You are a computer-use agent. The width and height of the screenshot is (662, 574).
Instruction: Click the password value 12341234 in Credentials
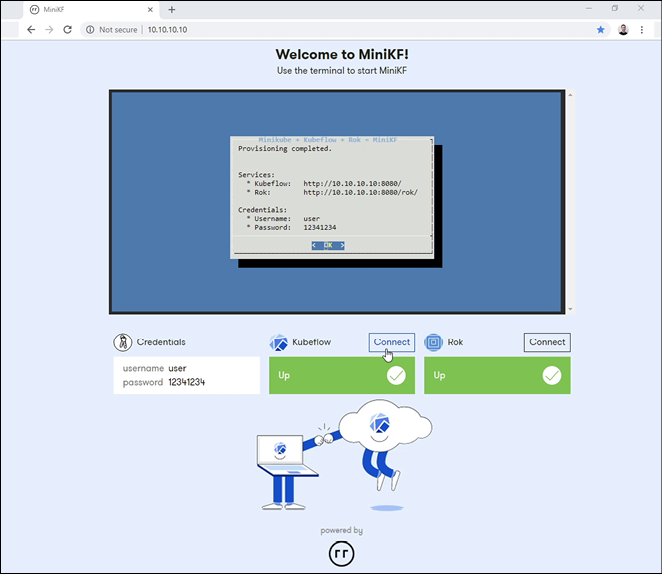(187, 382)
